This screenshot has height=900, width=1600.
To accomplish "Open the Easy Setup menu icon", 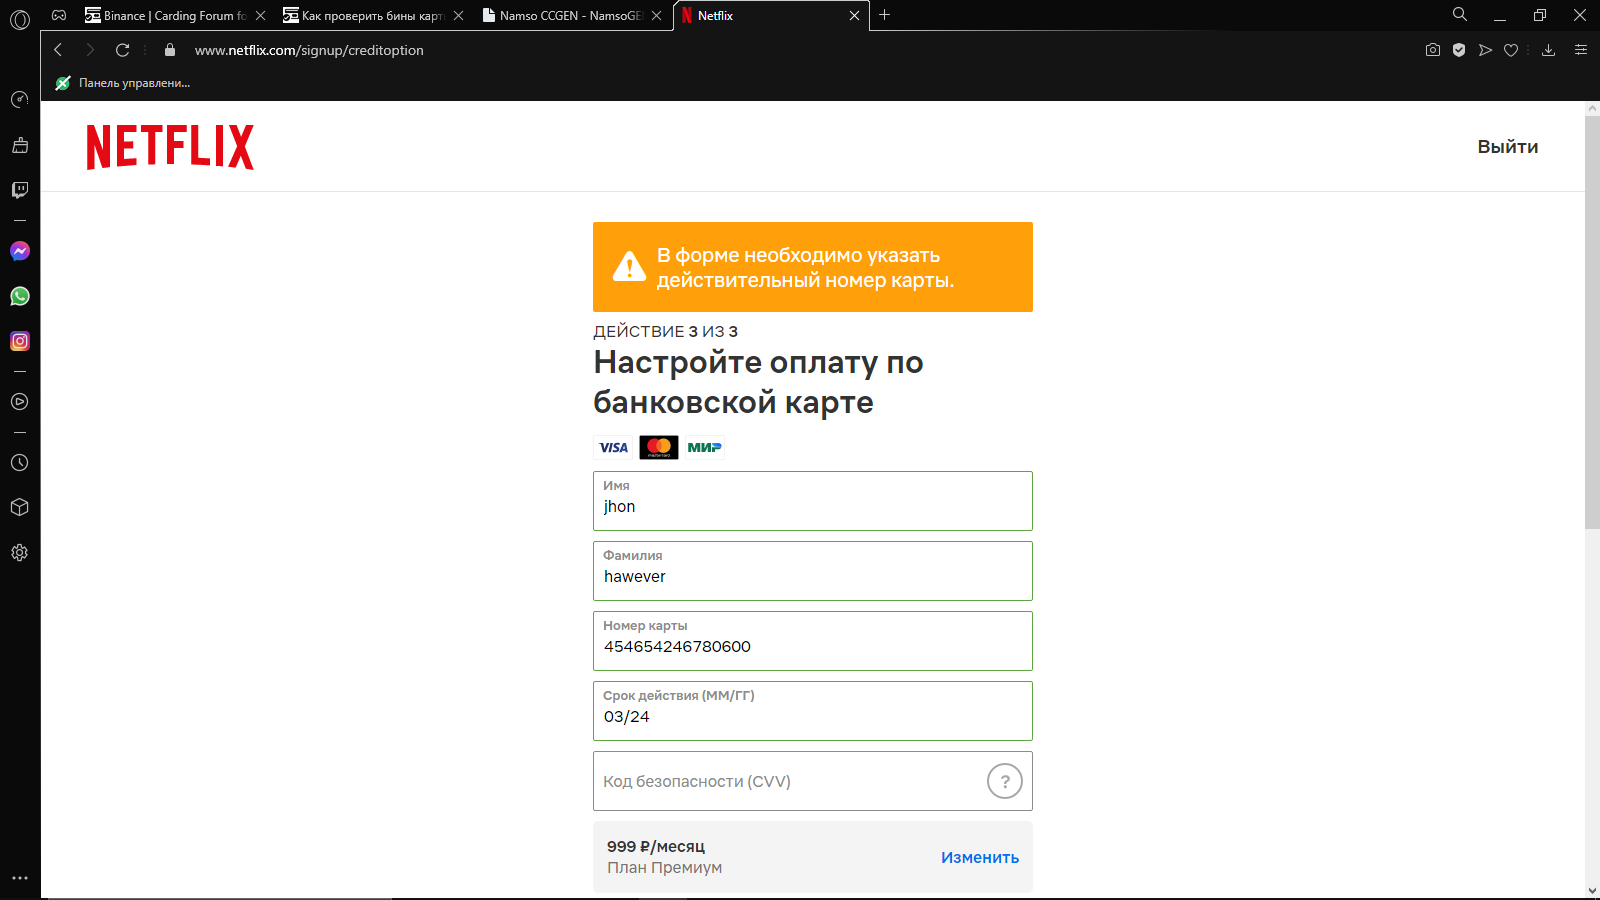I will [x=1581, y=50].
